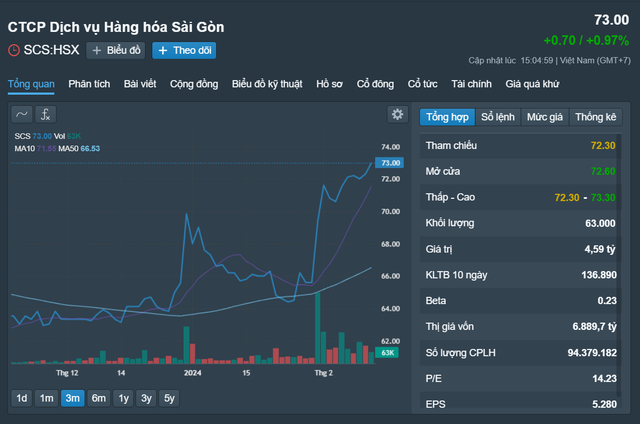The image size is (640, 424).
Task: Show the Thống kê panel tab
Action: point(595,117)
